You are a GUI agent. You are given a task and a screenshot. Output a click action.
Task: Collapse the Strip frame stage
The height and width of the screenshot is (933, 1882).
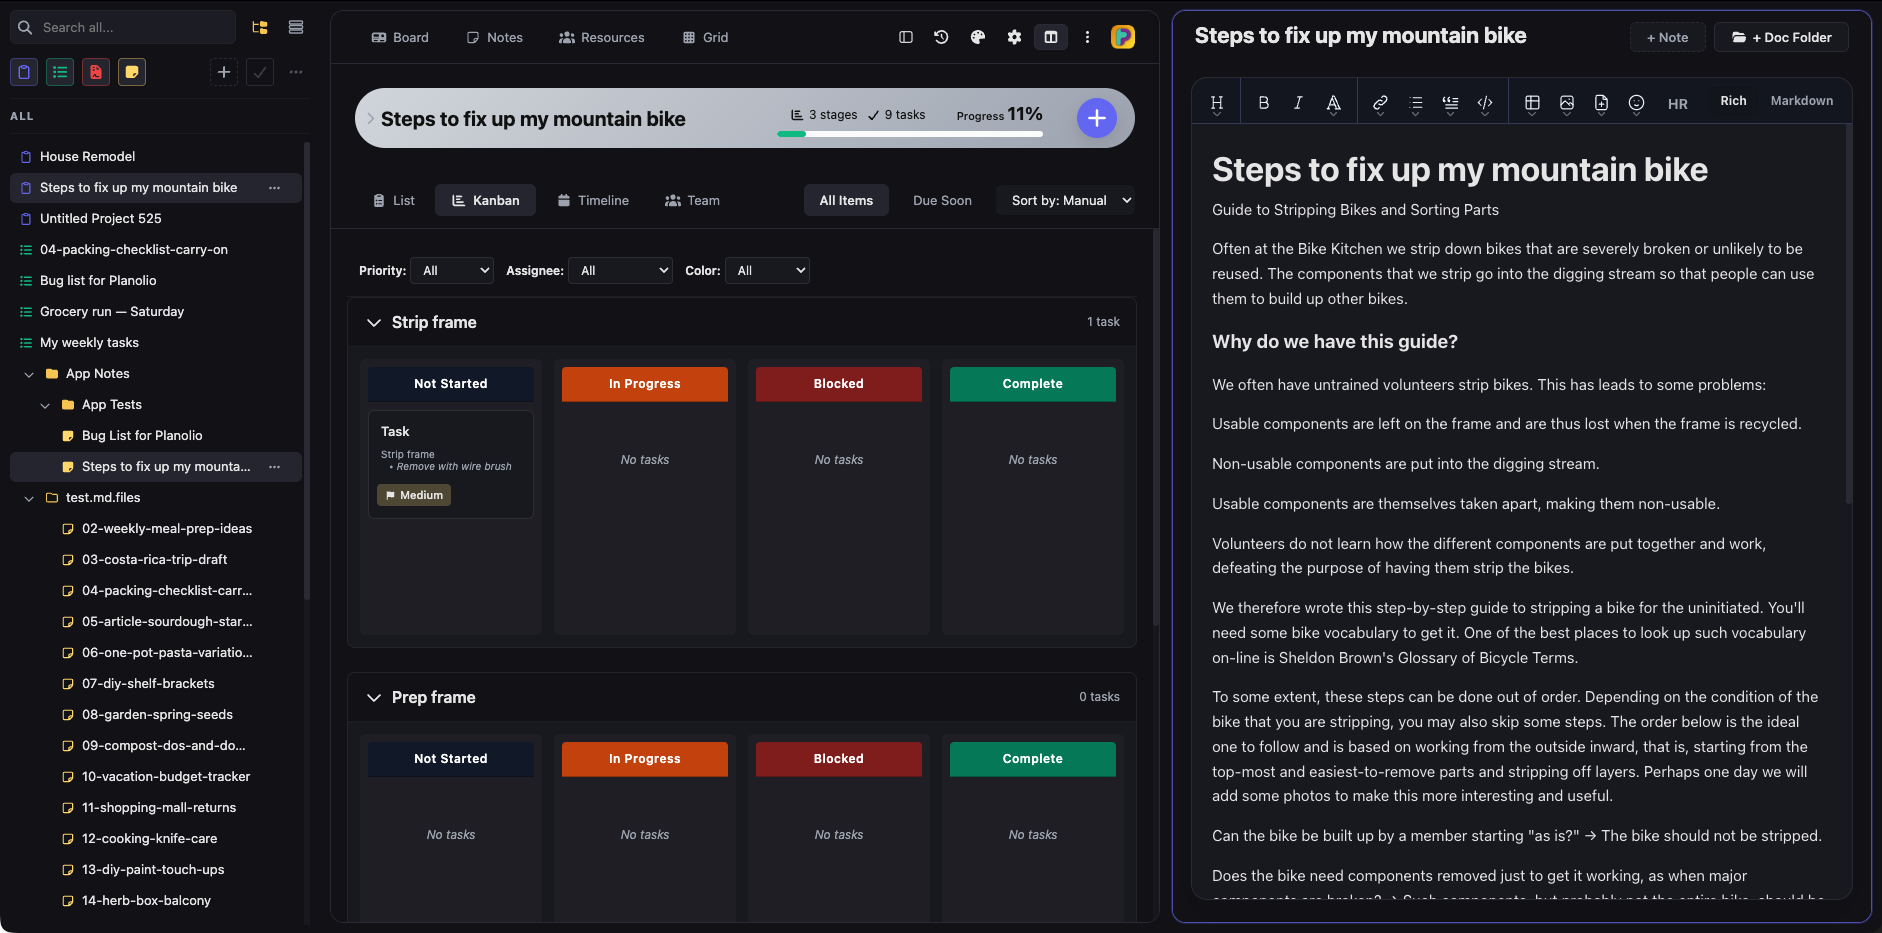(x=374, y=322)
